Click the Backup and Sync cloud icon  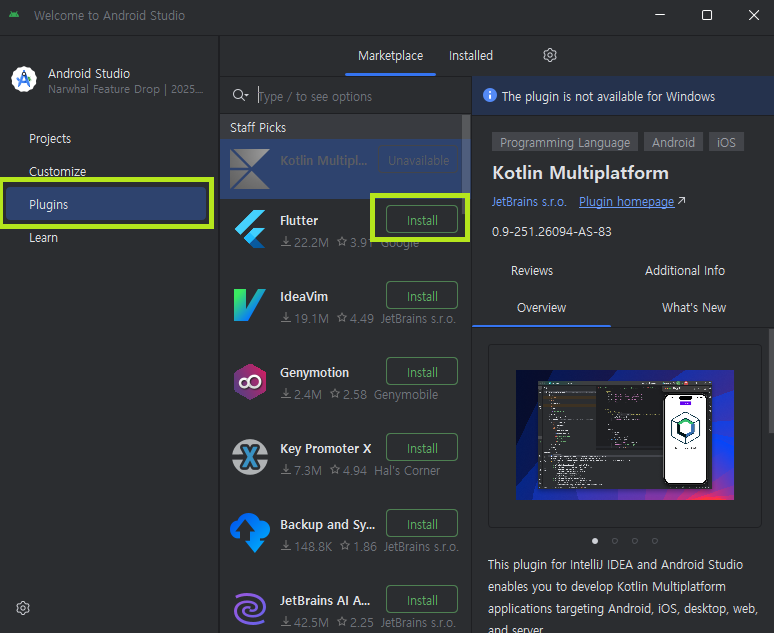click(250, 533)
